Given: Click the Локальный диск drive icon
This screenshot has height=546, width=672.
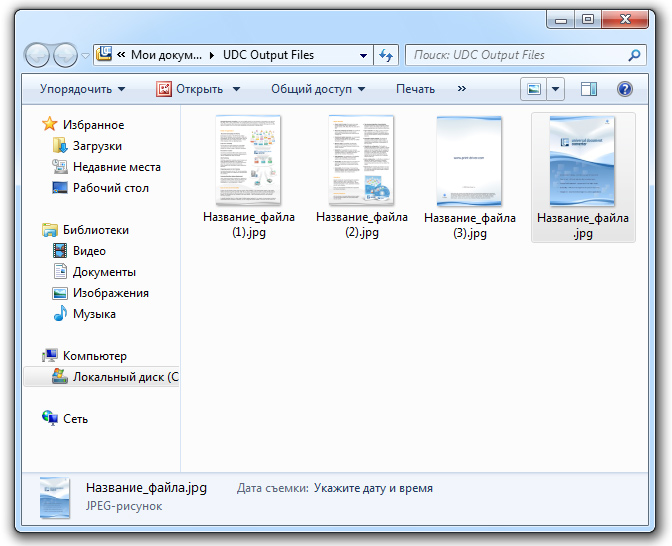Looking at the screenshot, I should [60, 376].
